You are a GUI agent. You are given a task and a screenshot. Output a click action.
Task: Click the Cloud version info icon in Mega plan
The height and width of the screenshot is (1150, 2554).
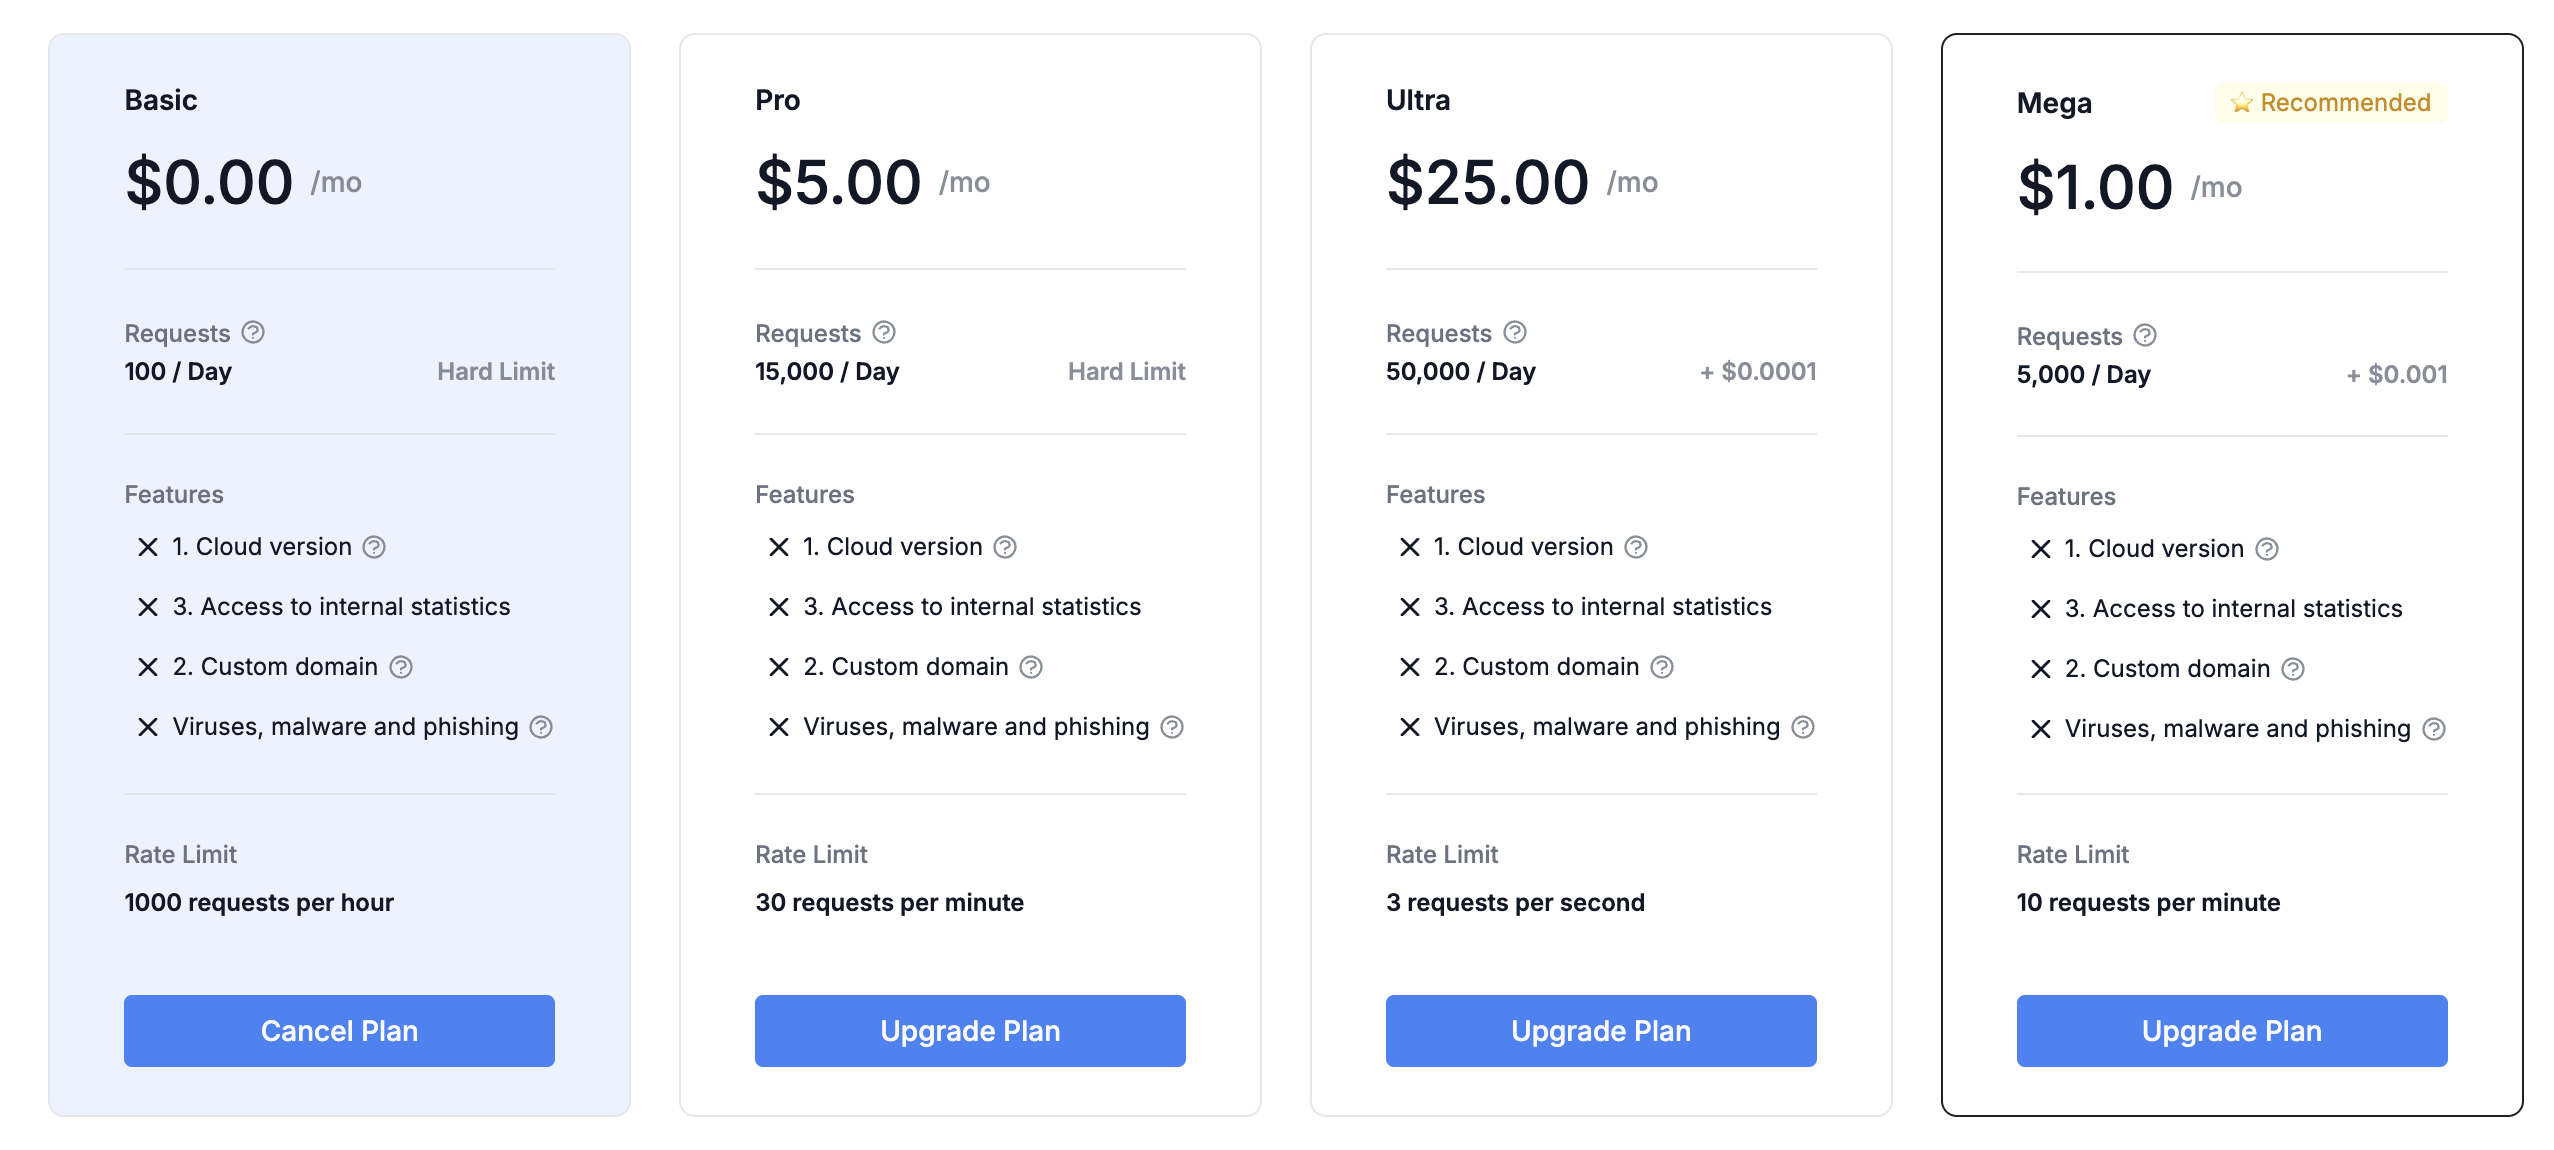click(2267, 549)
